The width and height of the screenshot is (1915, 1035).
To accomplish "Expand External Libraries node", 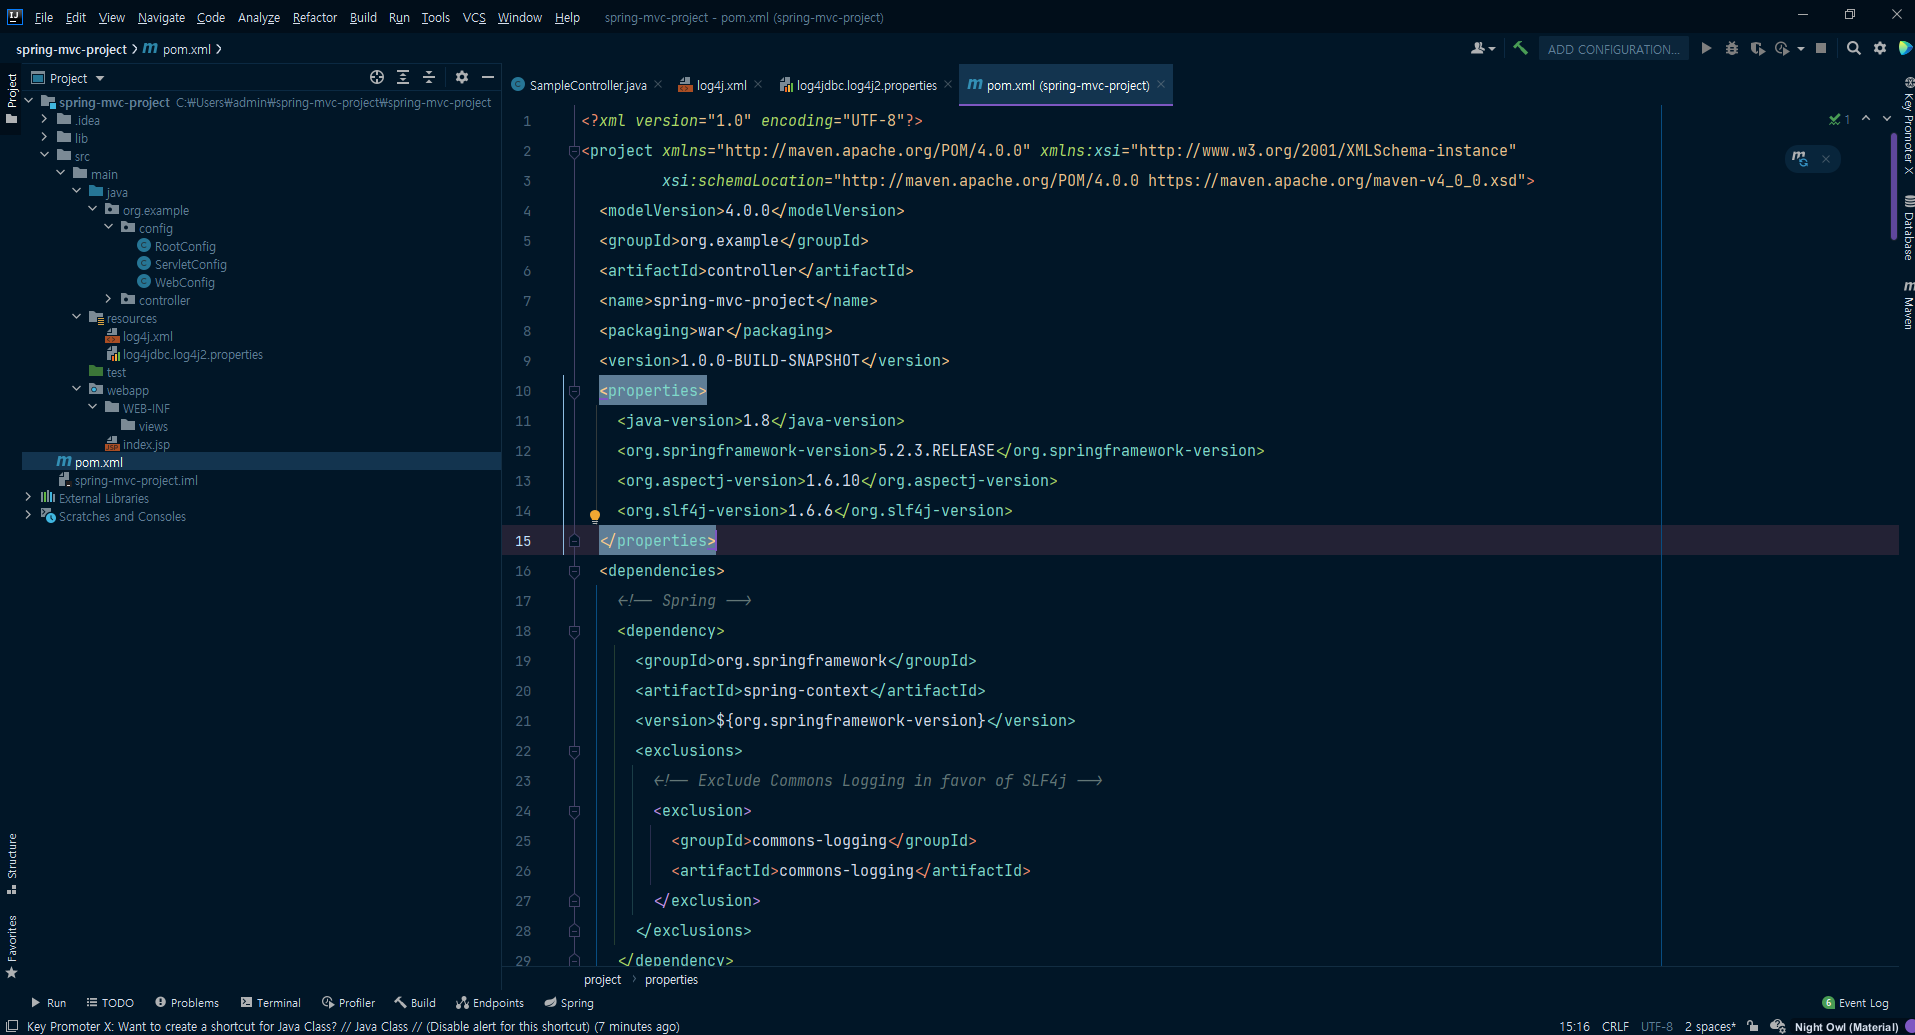I will (28, 497).
